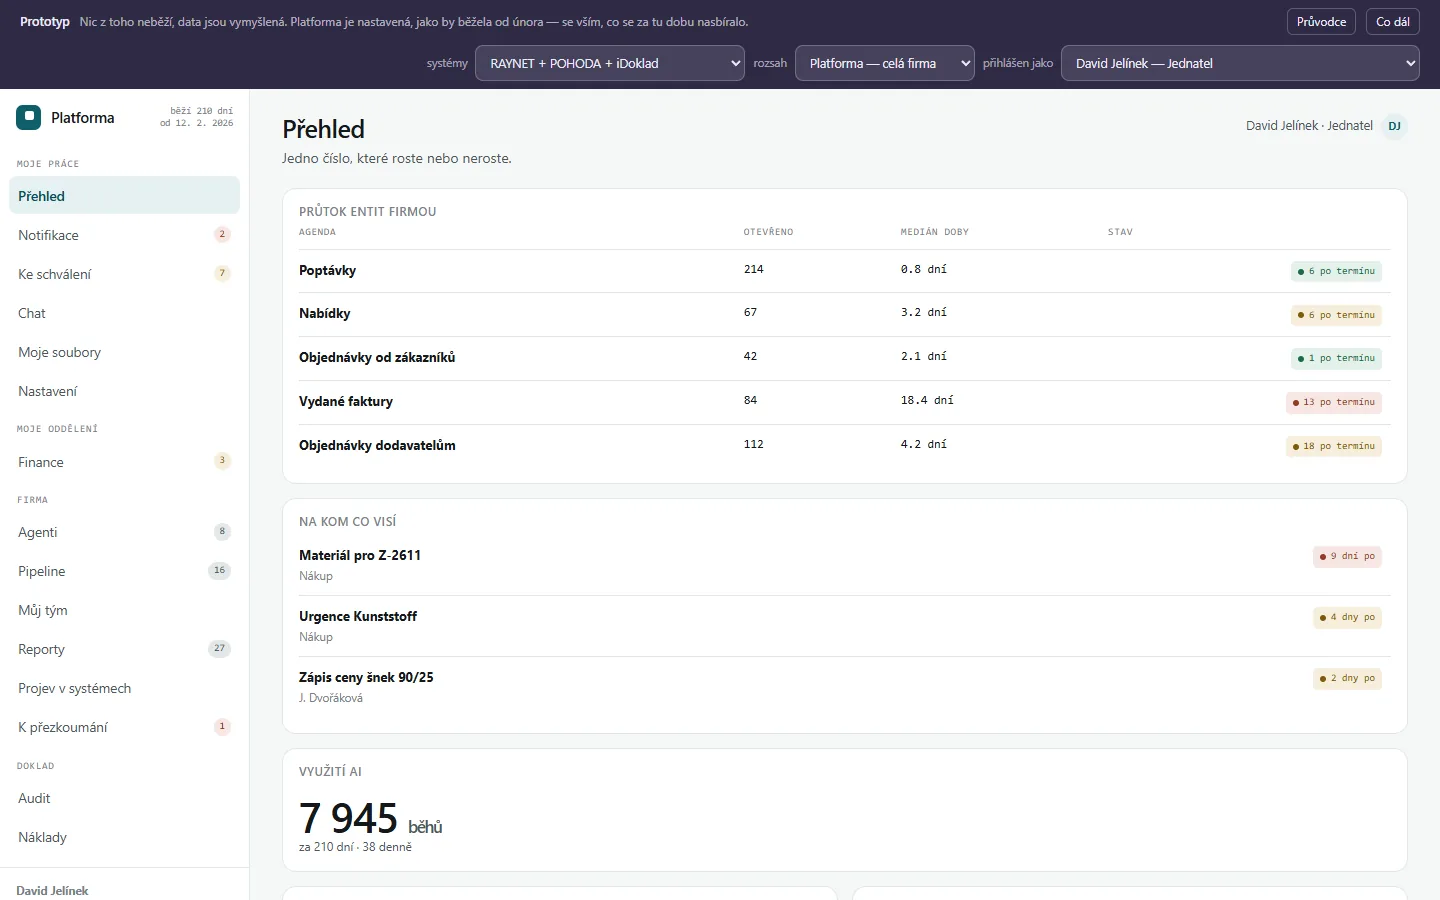The image size is (1440, 900).
Task: Open the rozsah dropdown
Action: [885, 63]
